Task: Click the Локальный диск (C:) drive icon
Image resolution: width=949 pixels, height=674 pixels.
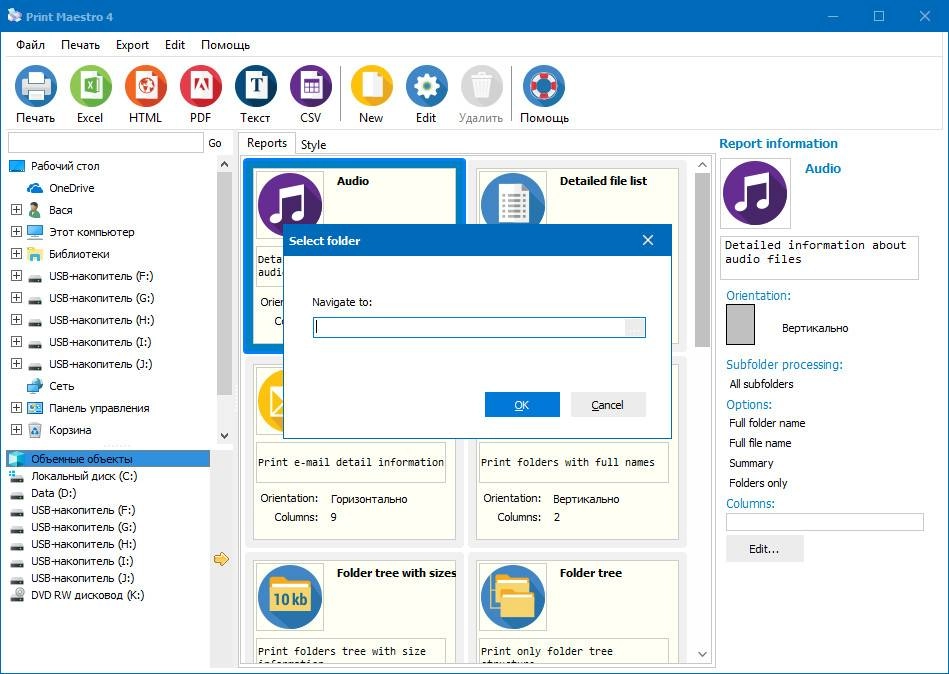Action: click(17, 476)
